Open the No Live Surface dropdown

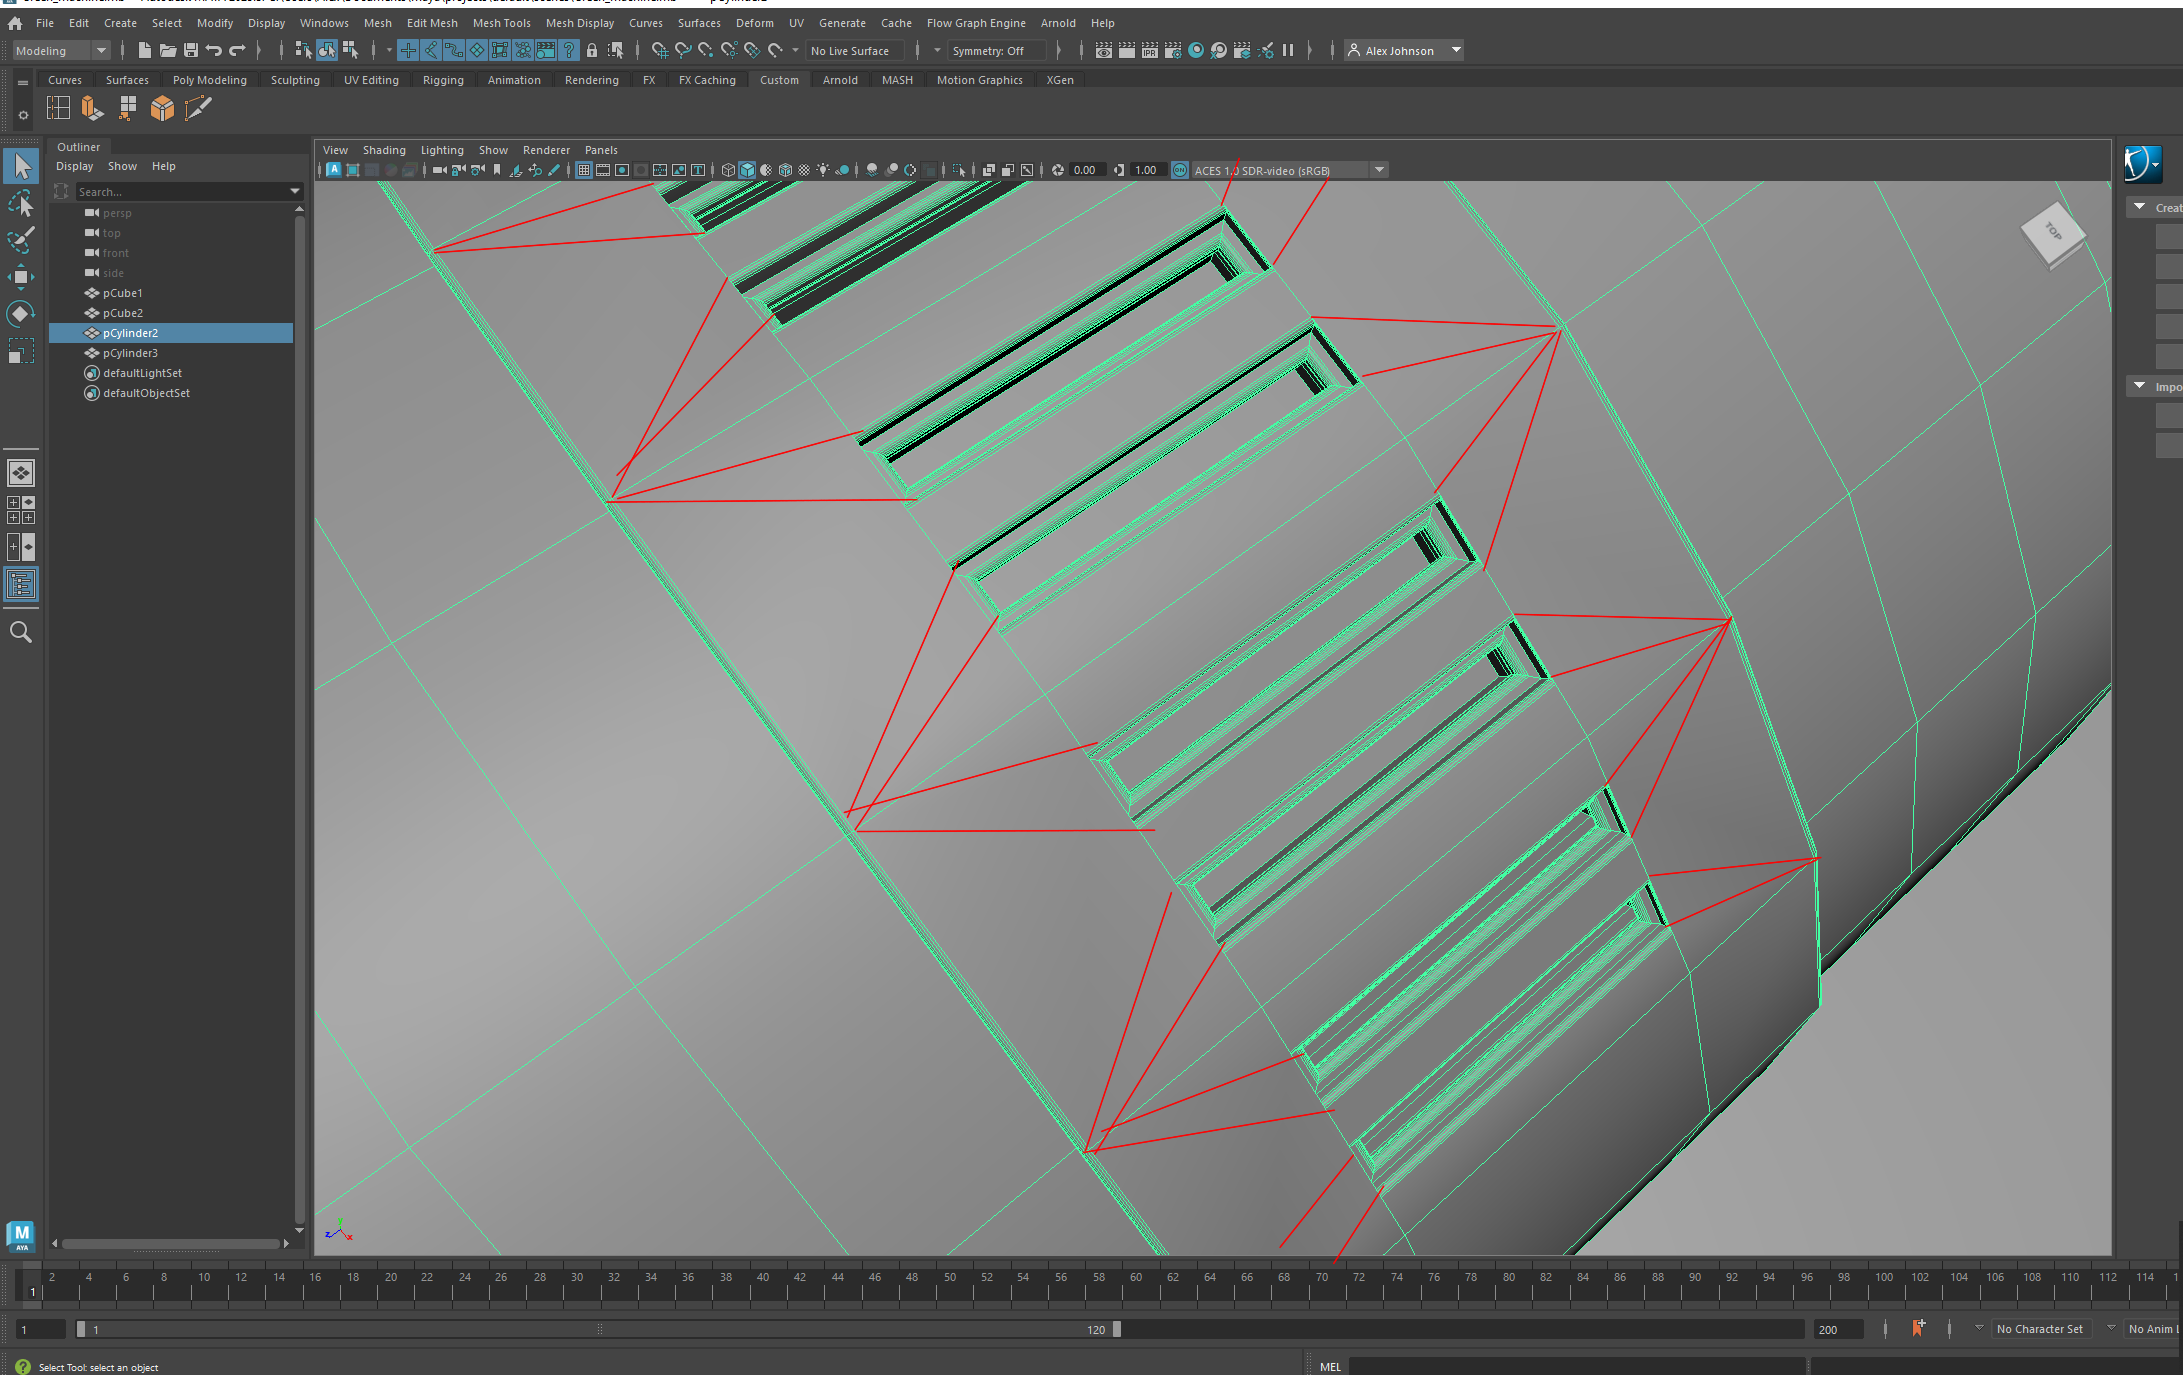(x=855, y=50)
